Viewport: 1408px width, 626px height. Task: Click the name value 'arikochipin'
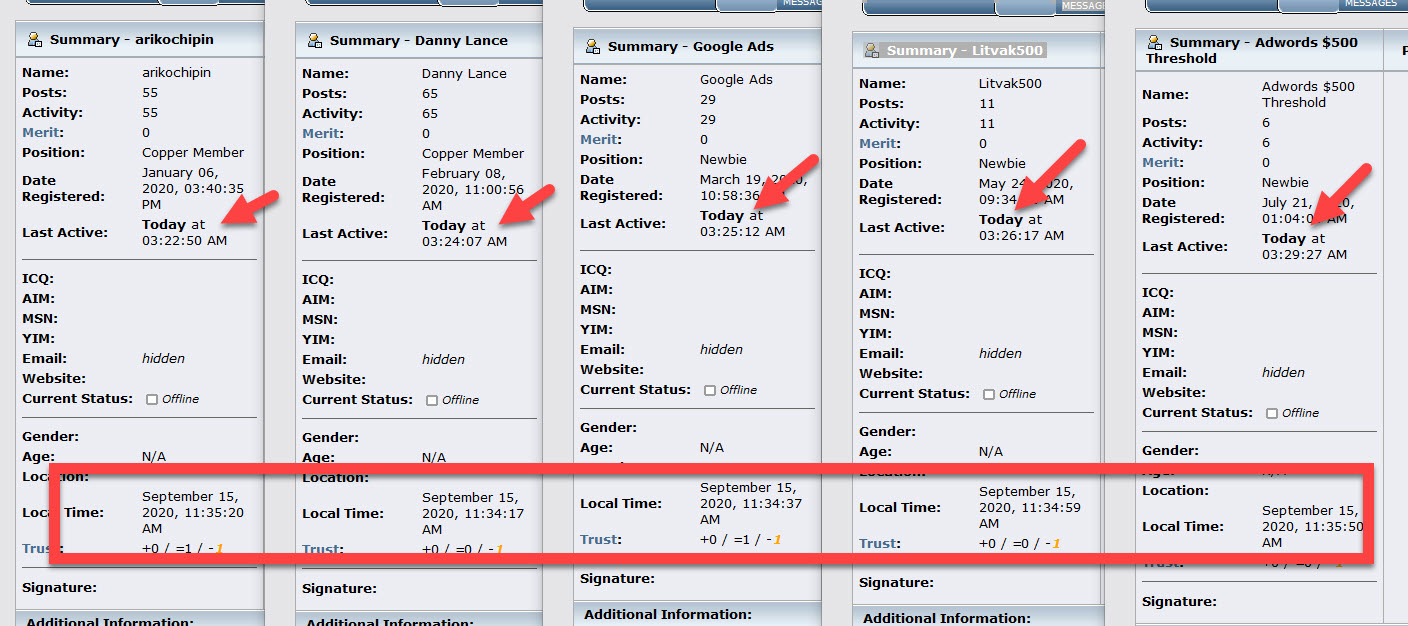pos(177,73)
